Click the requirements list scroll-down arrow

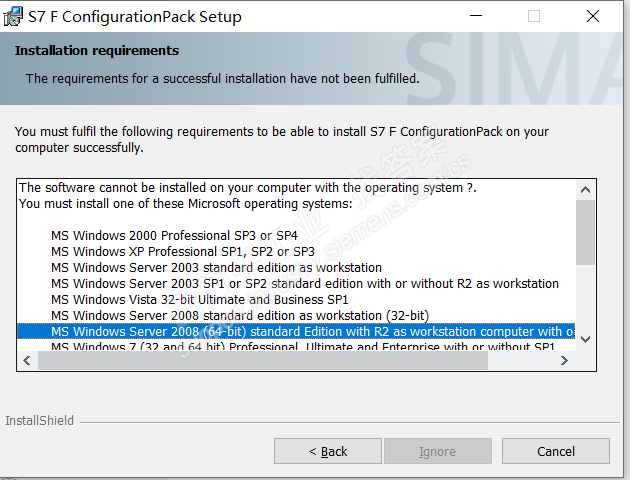coord(585,339)
